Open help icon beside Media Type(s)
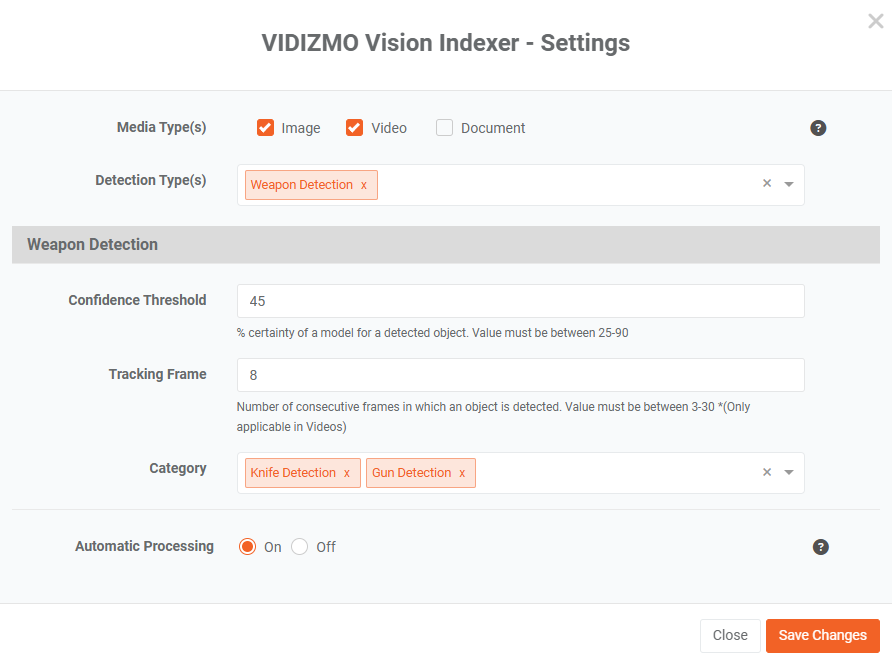The height and width of the screenshot is (665, 892). click(x=818, y=128)
